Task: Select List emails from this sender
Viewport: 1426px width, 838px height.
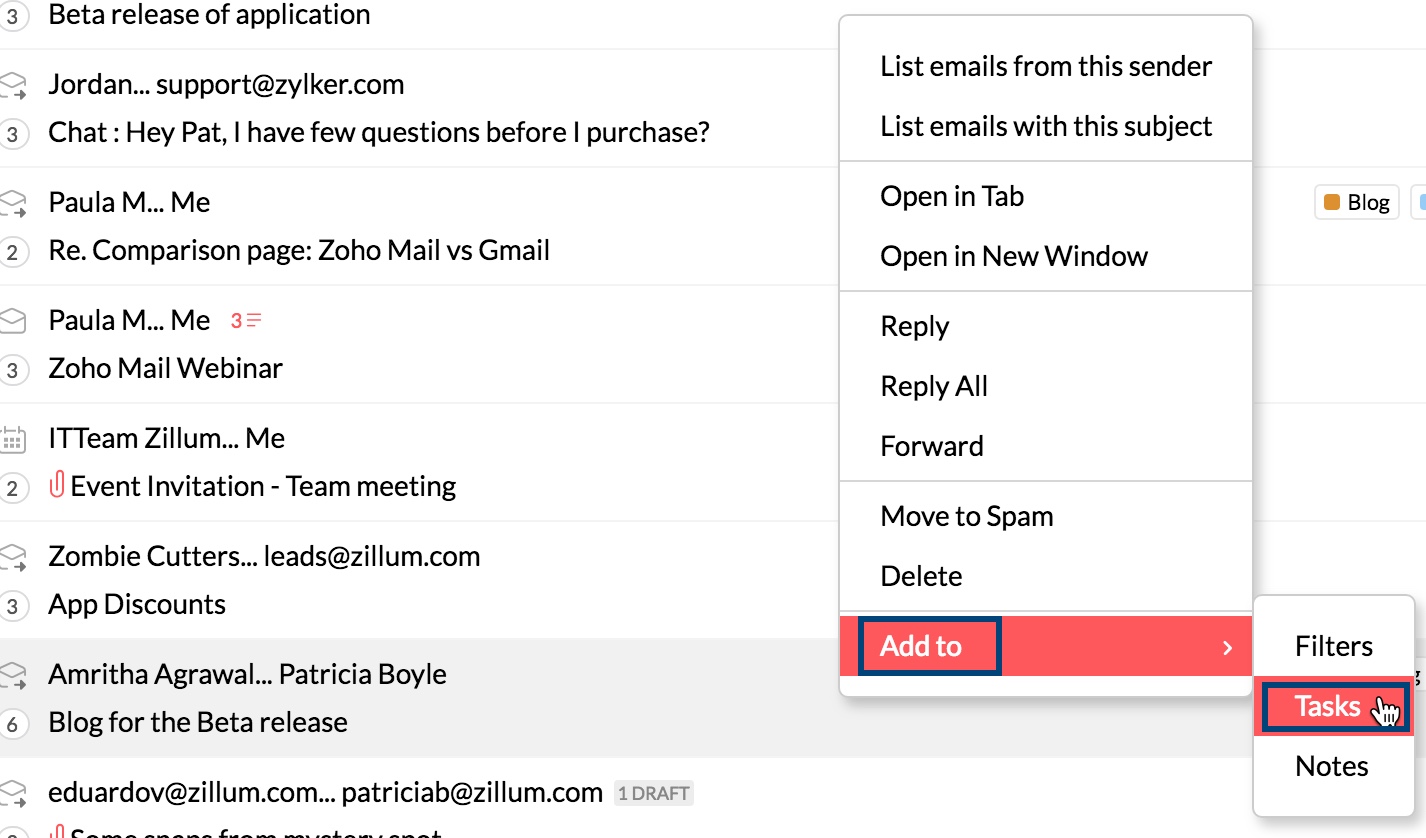Action: [x=1045, y=67]
